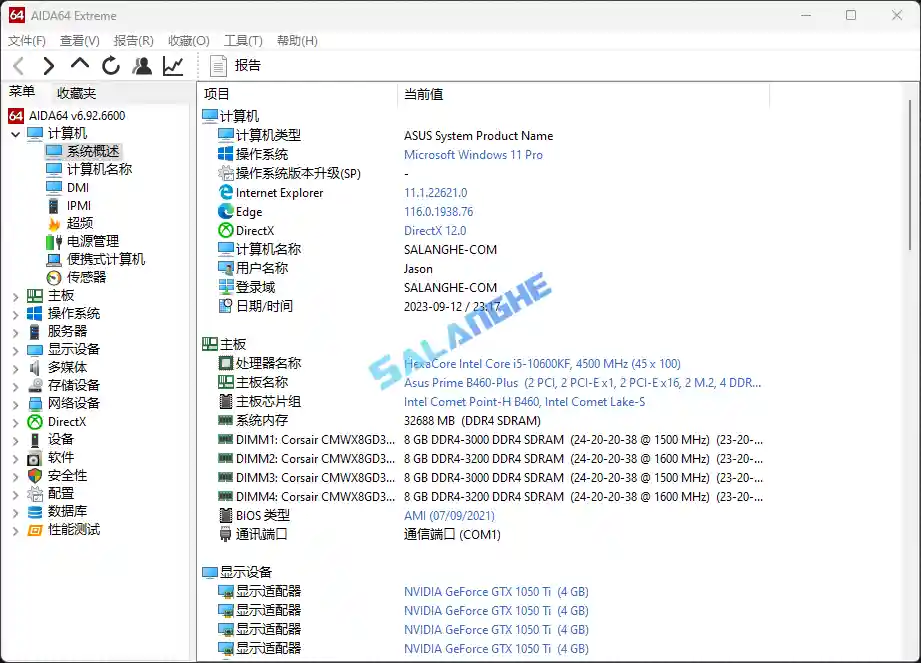The height and width of the screenshot is (663, 921).
Task: Expand the 主板 tree node
Action: point(14,295)
